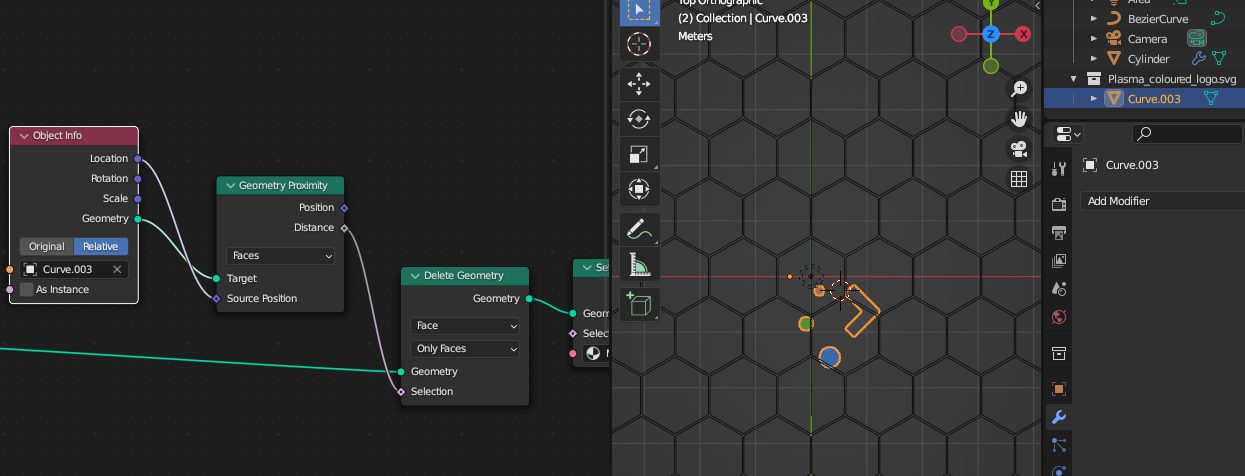Select the Add Cube tool
The width and height of the screenshot is (1245, 476).
(638, 303)
